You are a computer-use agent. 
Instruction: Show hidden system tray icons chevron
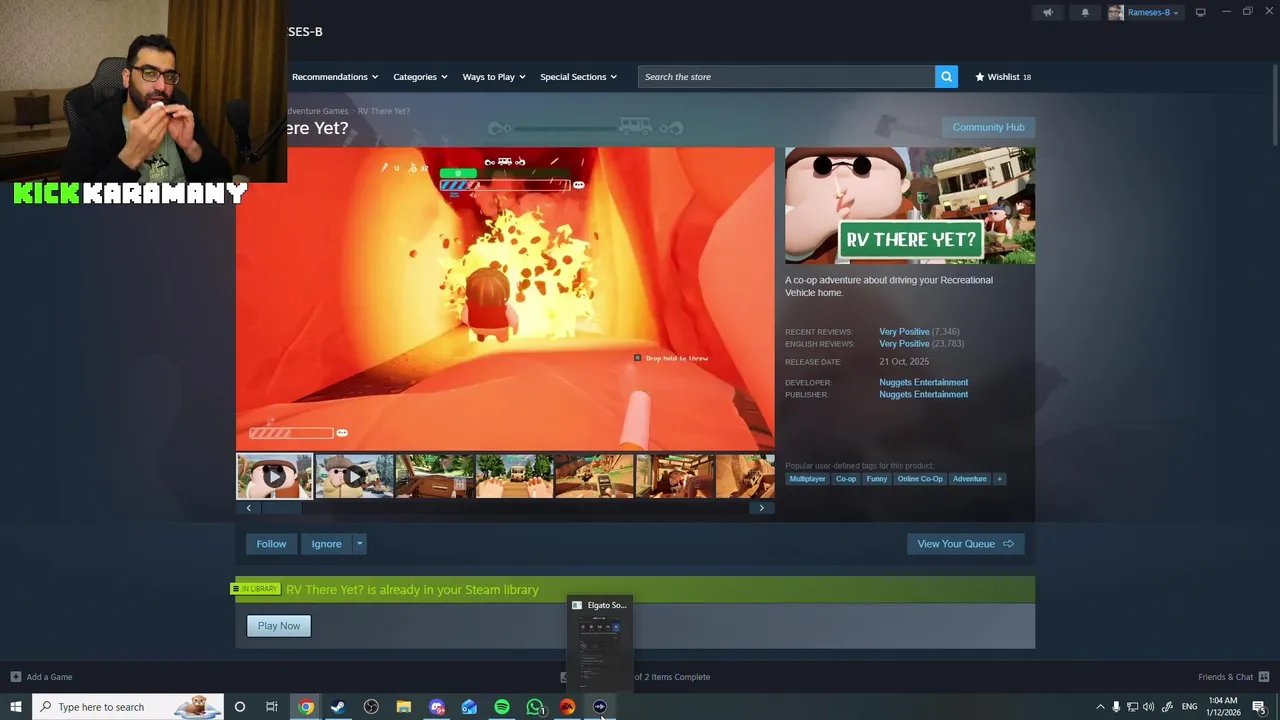click(x=1100, y=707)
